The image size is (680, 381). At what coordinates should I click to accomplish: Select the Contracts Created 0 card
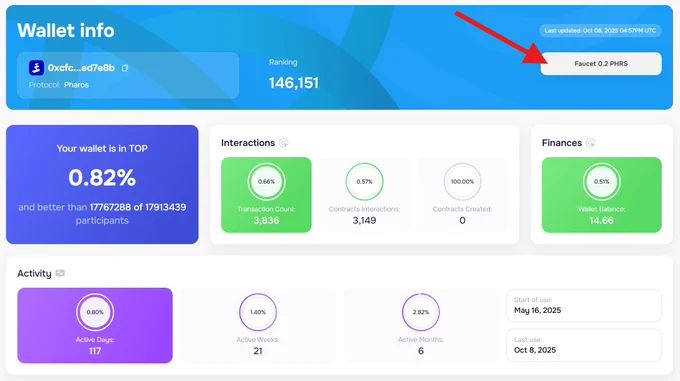[462, 195]
